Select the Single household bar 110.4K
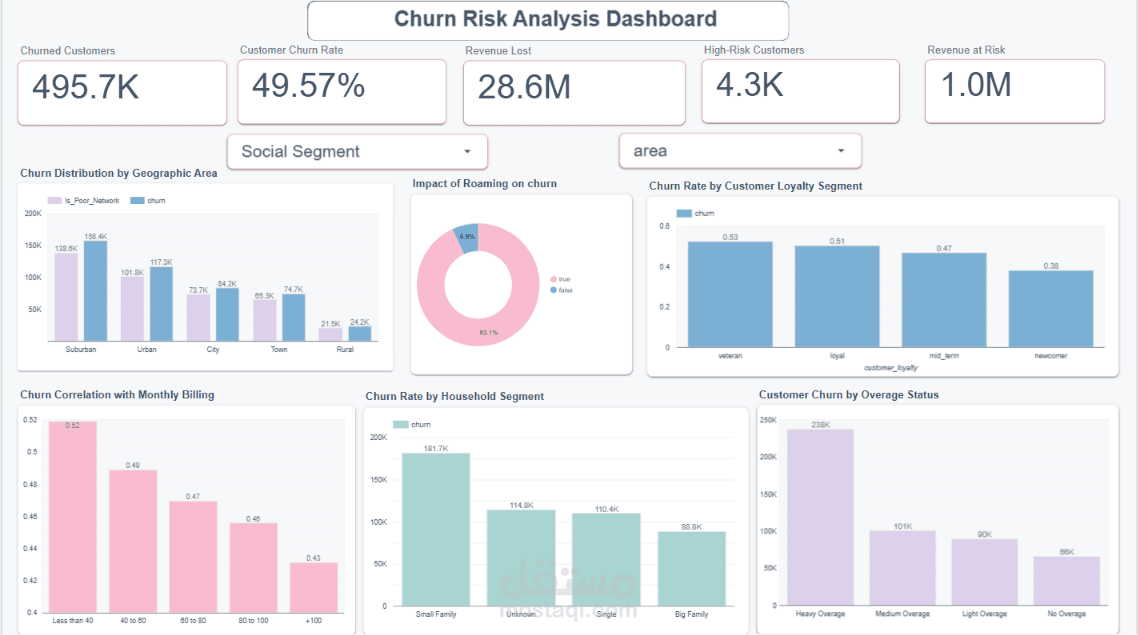Image resolution: width=1138 pixels, height=635 pixels. [606, 560]
